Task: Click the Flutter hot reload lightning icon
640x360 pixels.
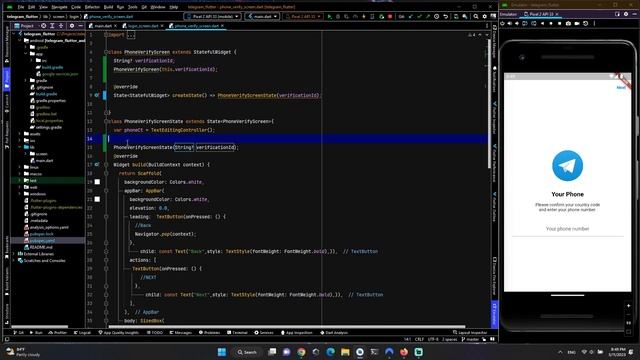Action: click(x=364, y=17)
